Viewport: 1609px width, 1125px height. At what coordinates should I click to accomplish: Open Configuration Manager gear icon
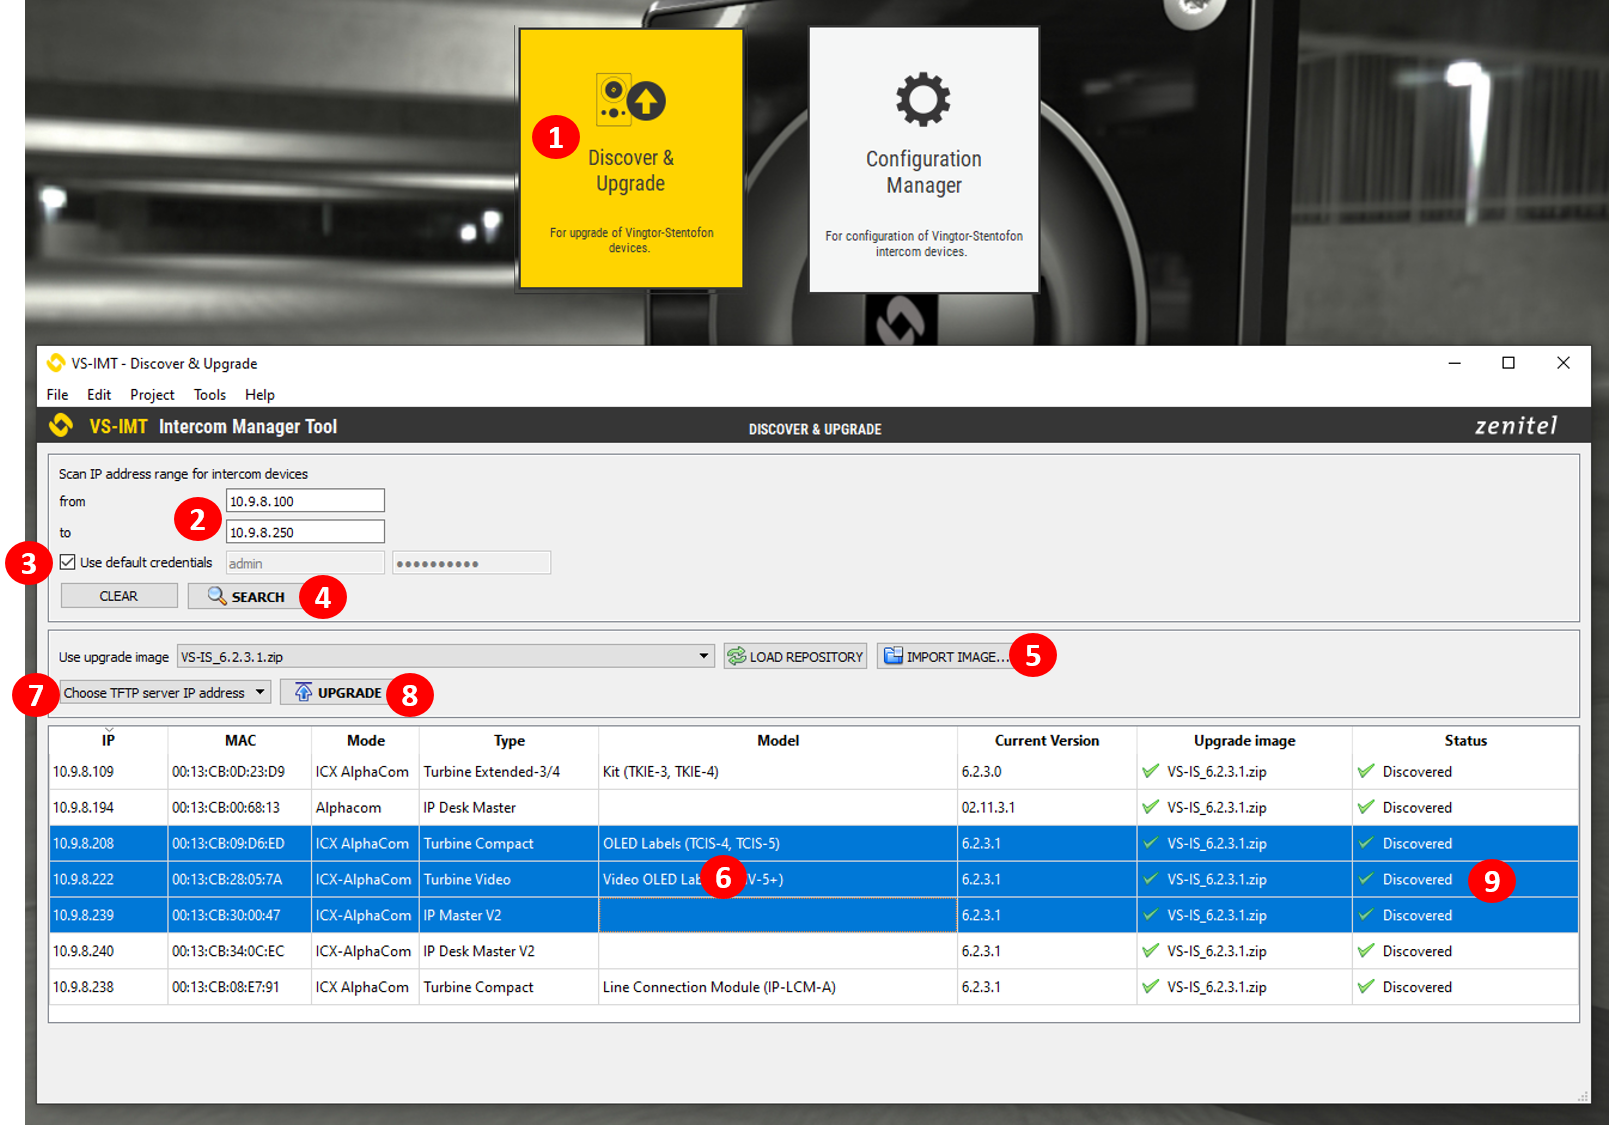pyautogui.click(x=922, y=99)
